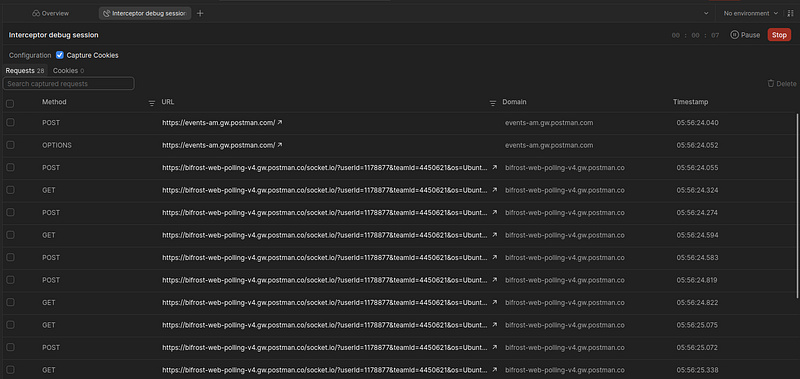The width and height of the screenshot is (800, 379).
Task: Open the OPTIONS events-am.gw.postman.com URL
Action: [218, 145]
